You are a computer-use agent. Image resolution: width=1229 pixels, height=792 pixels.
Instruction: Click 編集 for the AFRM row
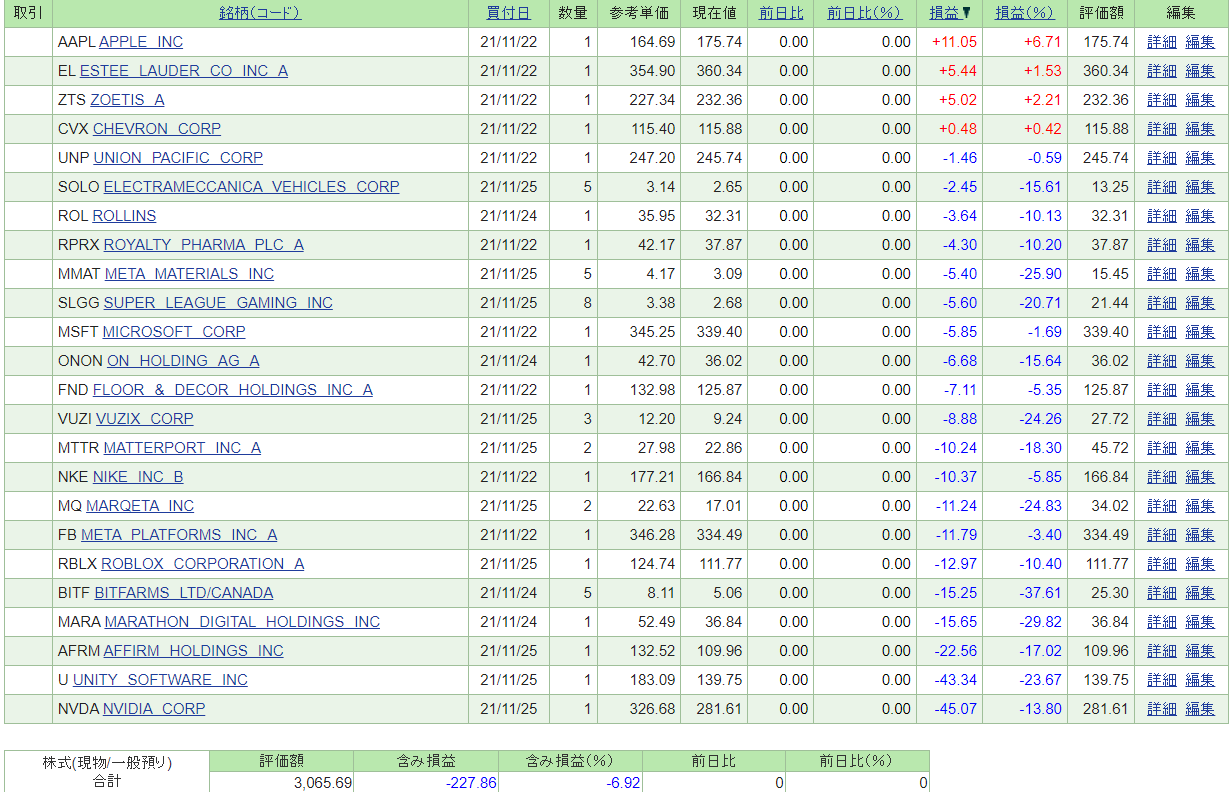pyautogui.click(x=1200, y=651)
